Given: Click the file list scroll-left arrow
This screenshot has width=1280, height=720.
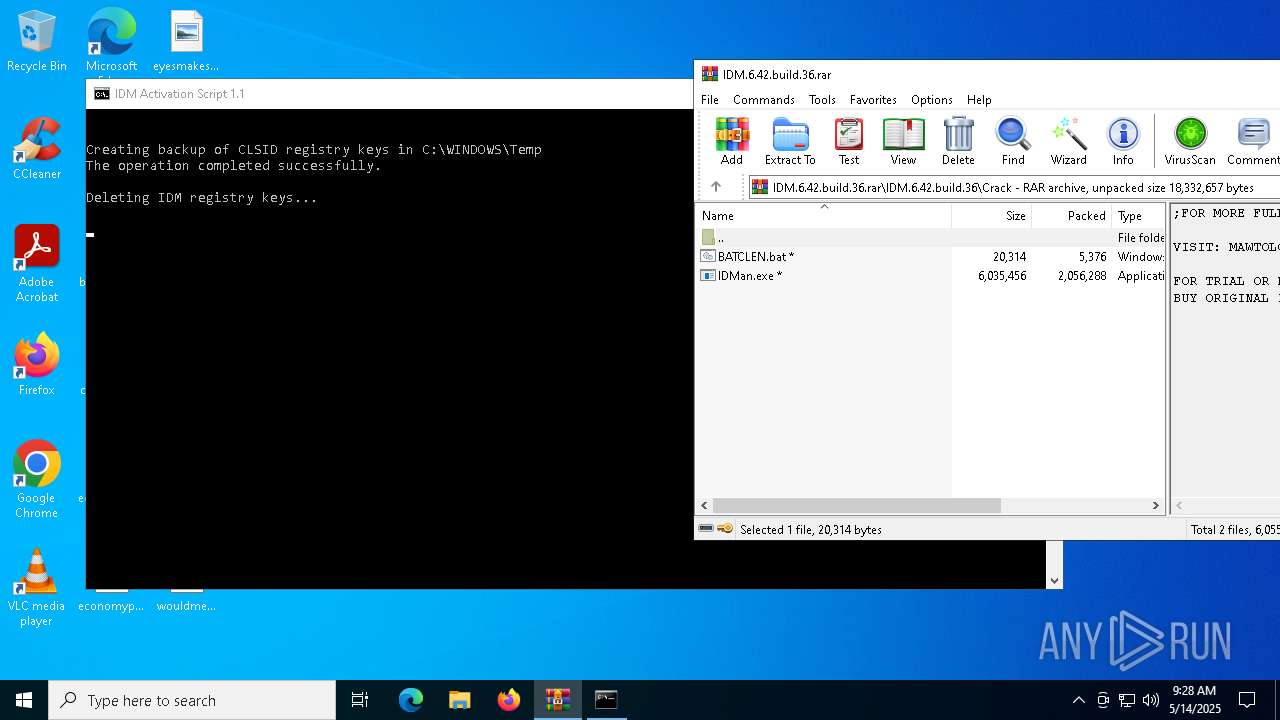Looking at the screenshot, I should pyautogui.click(x=705, y=506).
